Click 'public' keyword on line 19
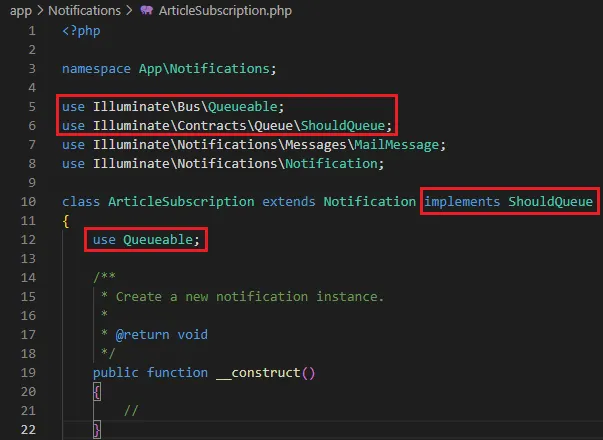The height and width of the screenshot is (440, 603). (x=116, y=372)
